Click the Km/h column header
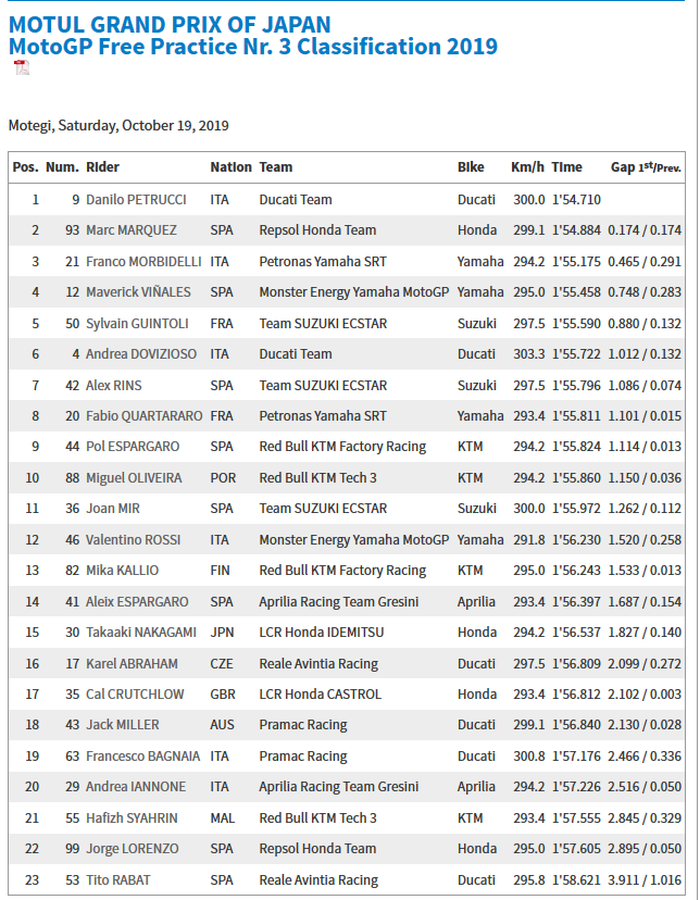 point(527,167)
